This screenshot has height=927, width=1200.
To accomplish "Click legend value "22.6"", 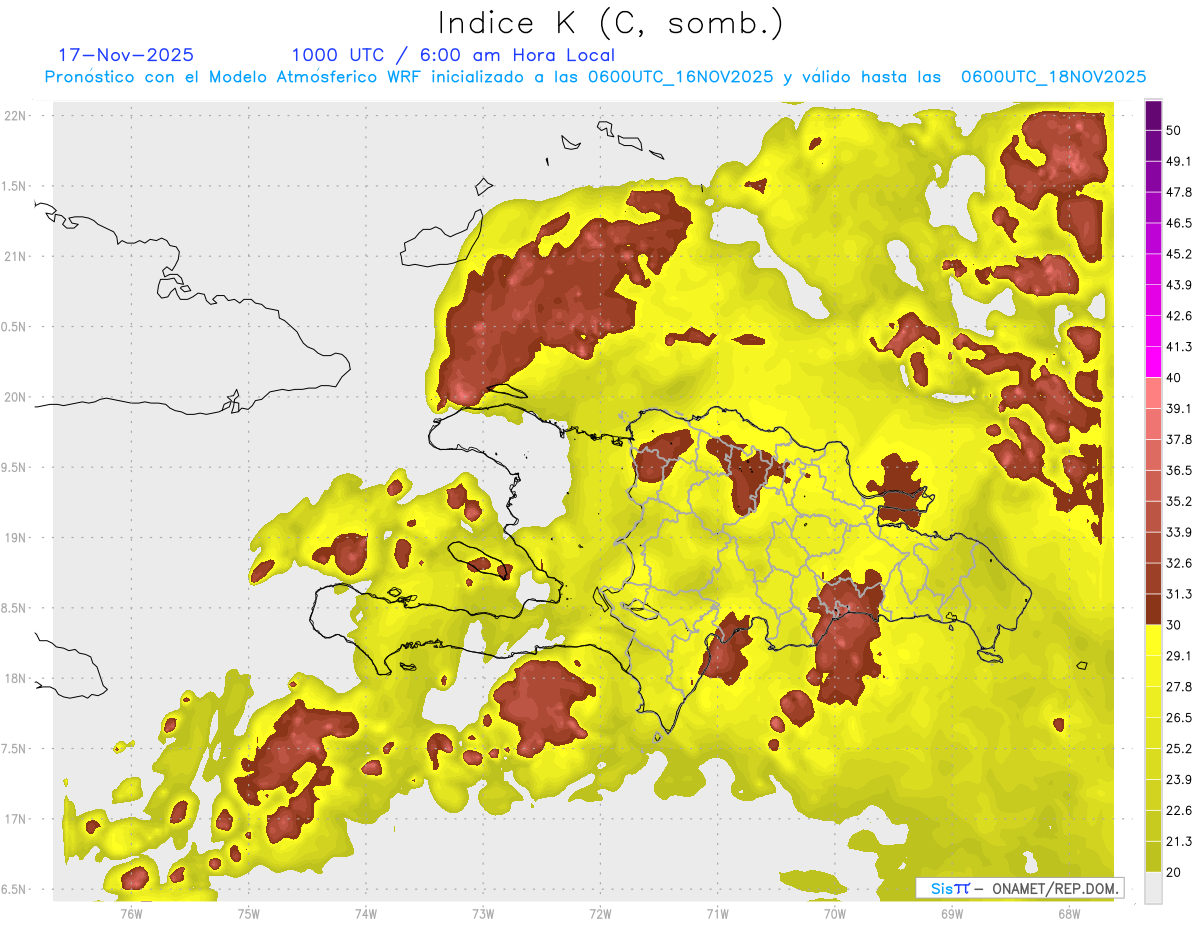I will (x=1179, y=810).
